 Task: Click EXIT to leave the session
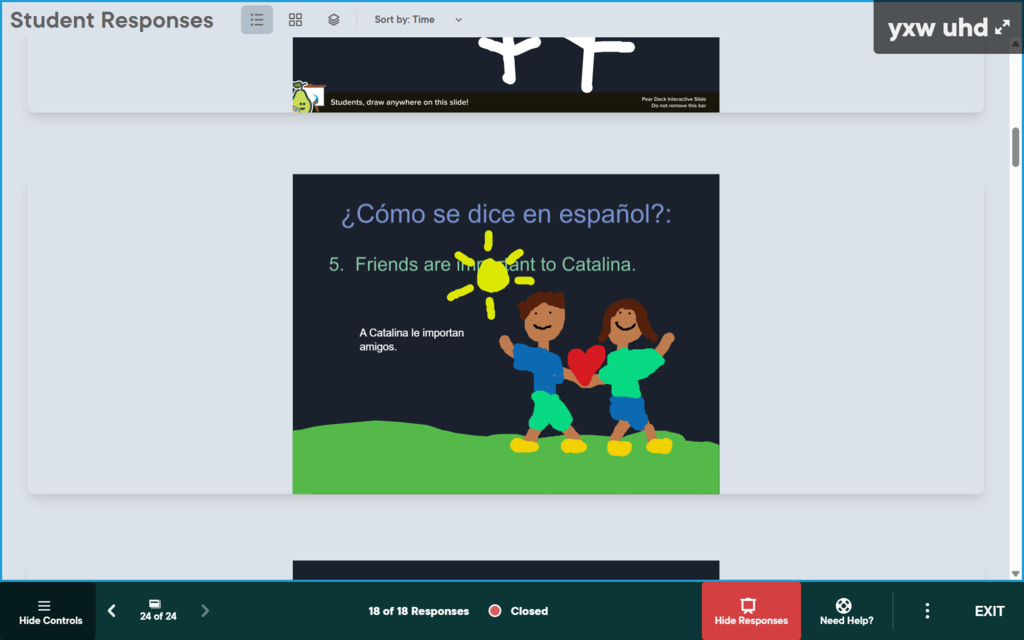point(989,611)
